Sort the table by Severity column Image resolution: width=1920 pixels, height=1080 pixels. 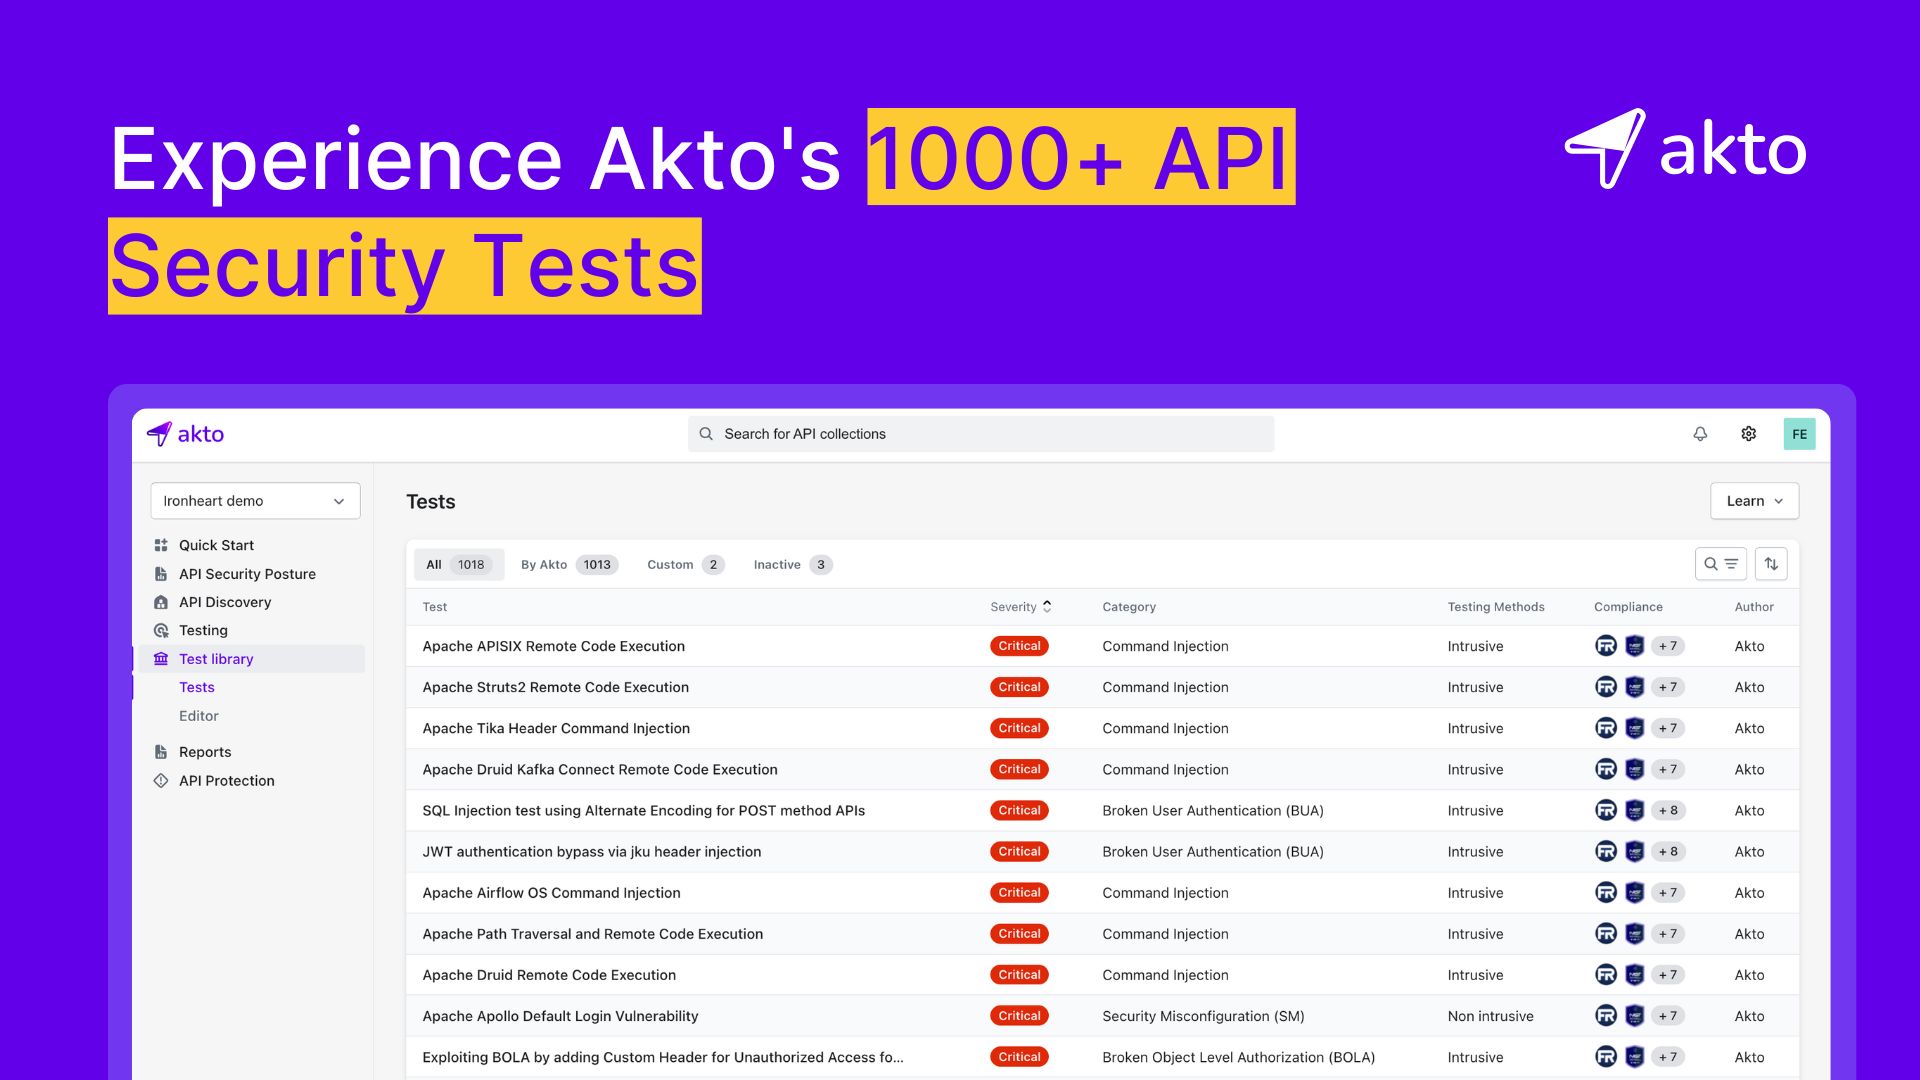[1021, 607]
